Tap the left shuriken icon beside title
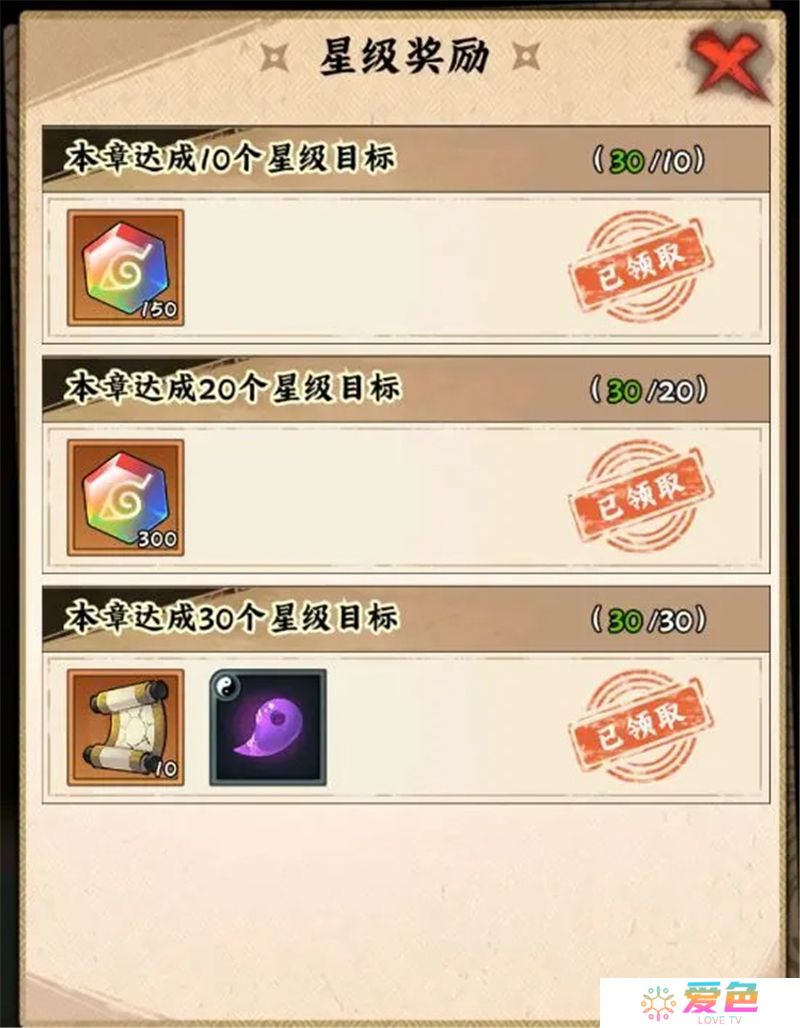Viewport: 800px width, 1028px height. point(274,56)
